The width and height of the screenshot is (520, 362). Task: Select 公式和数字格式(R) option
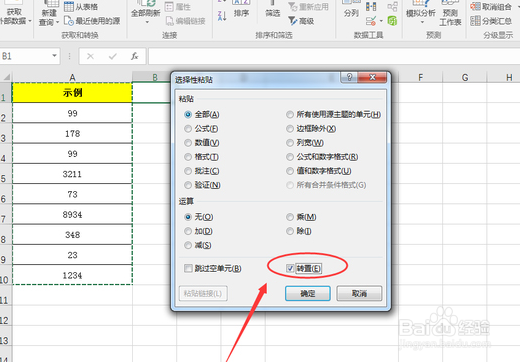(x=322, y=157)
